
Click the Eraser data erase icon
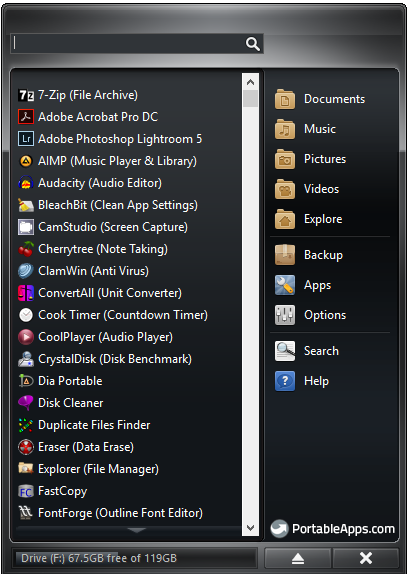(26, 447)
